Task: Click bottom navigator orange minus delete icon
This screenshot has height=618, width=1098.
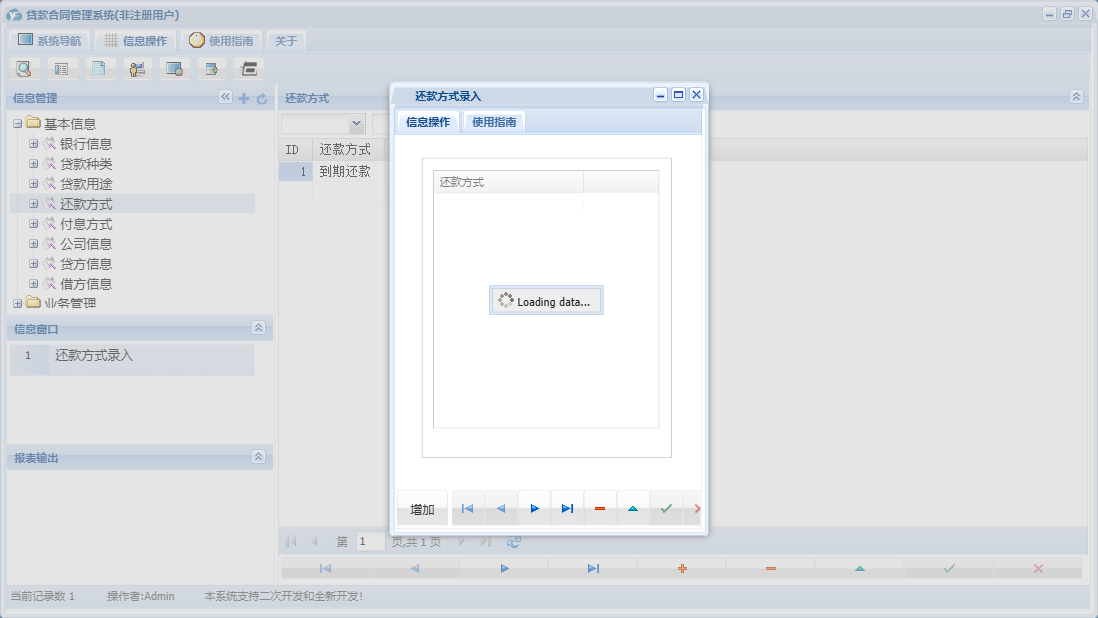Action: [771, 568]
